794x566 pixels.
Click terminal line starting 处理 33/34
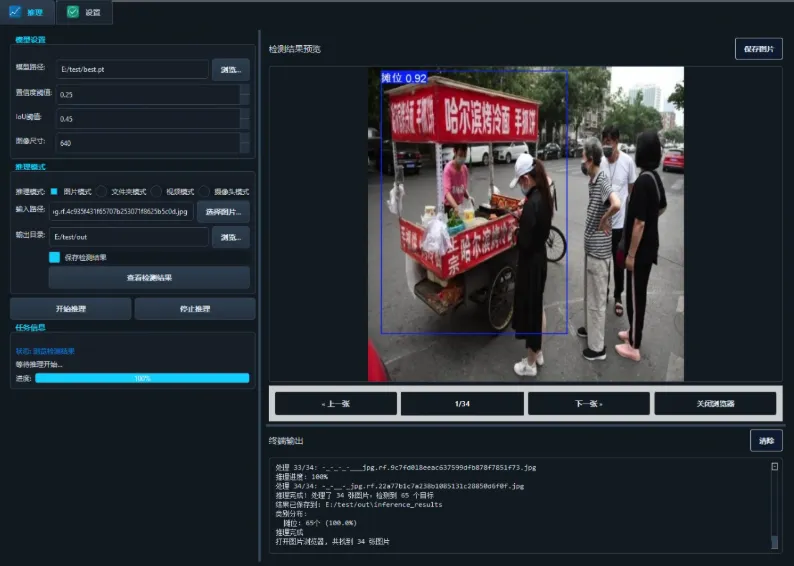[406, 467]
